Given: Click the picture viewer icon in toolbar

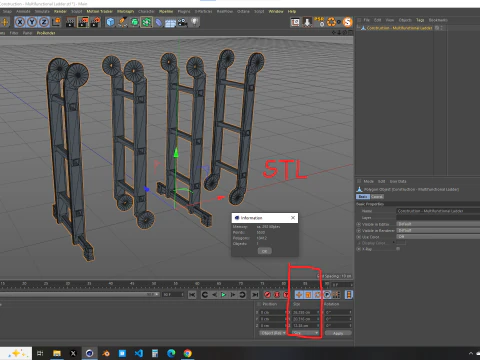Looking at the screenshot, I should click(295, 22).
